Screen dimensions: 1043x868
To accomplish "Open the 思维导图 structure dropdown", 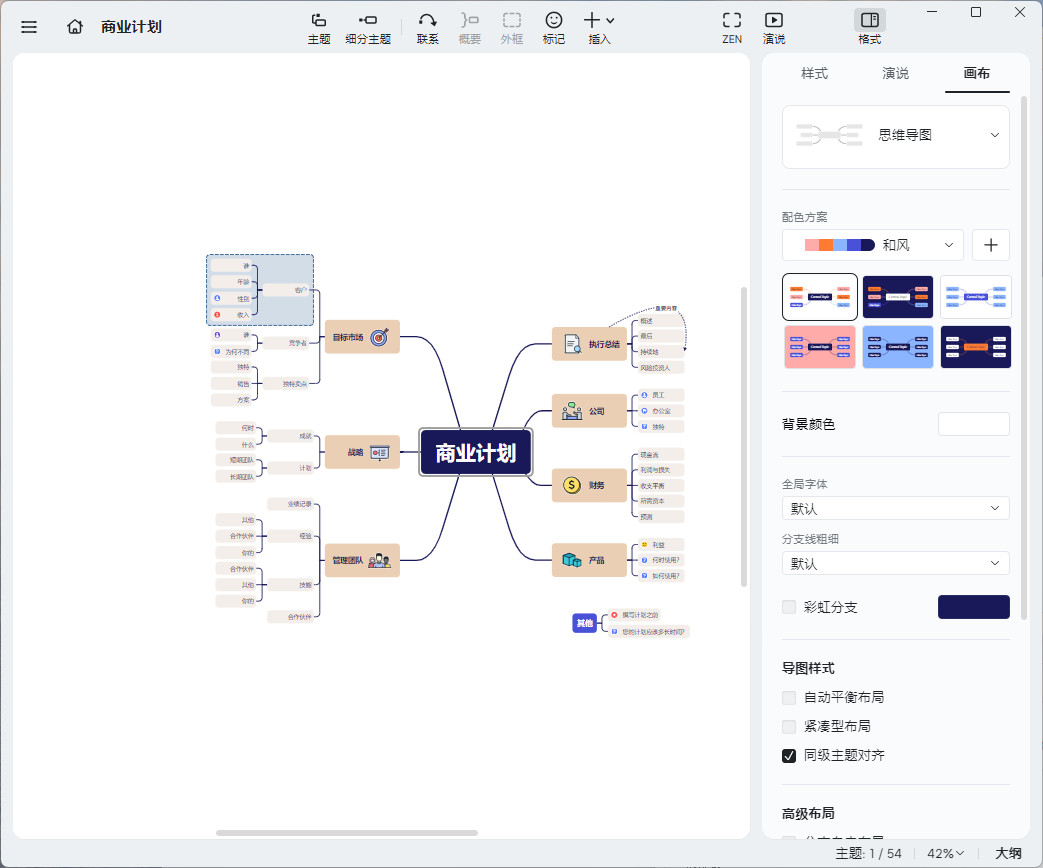I will pos(895,136).
